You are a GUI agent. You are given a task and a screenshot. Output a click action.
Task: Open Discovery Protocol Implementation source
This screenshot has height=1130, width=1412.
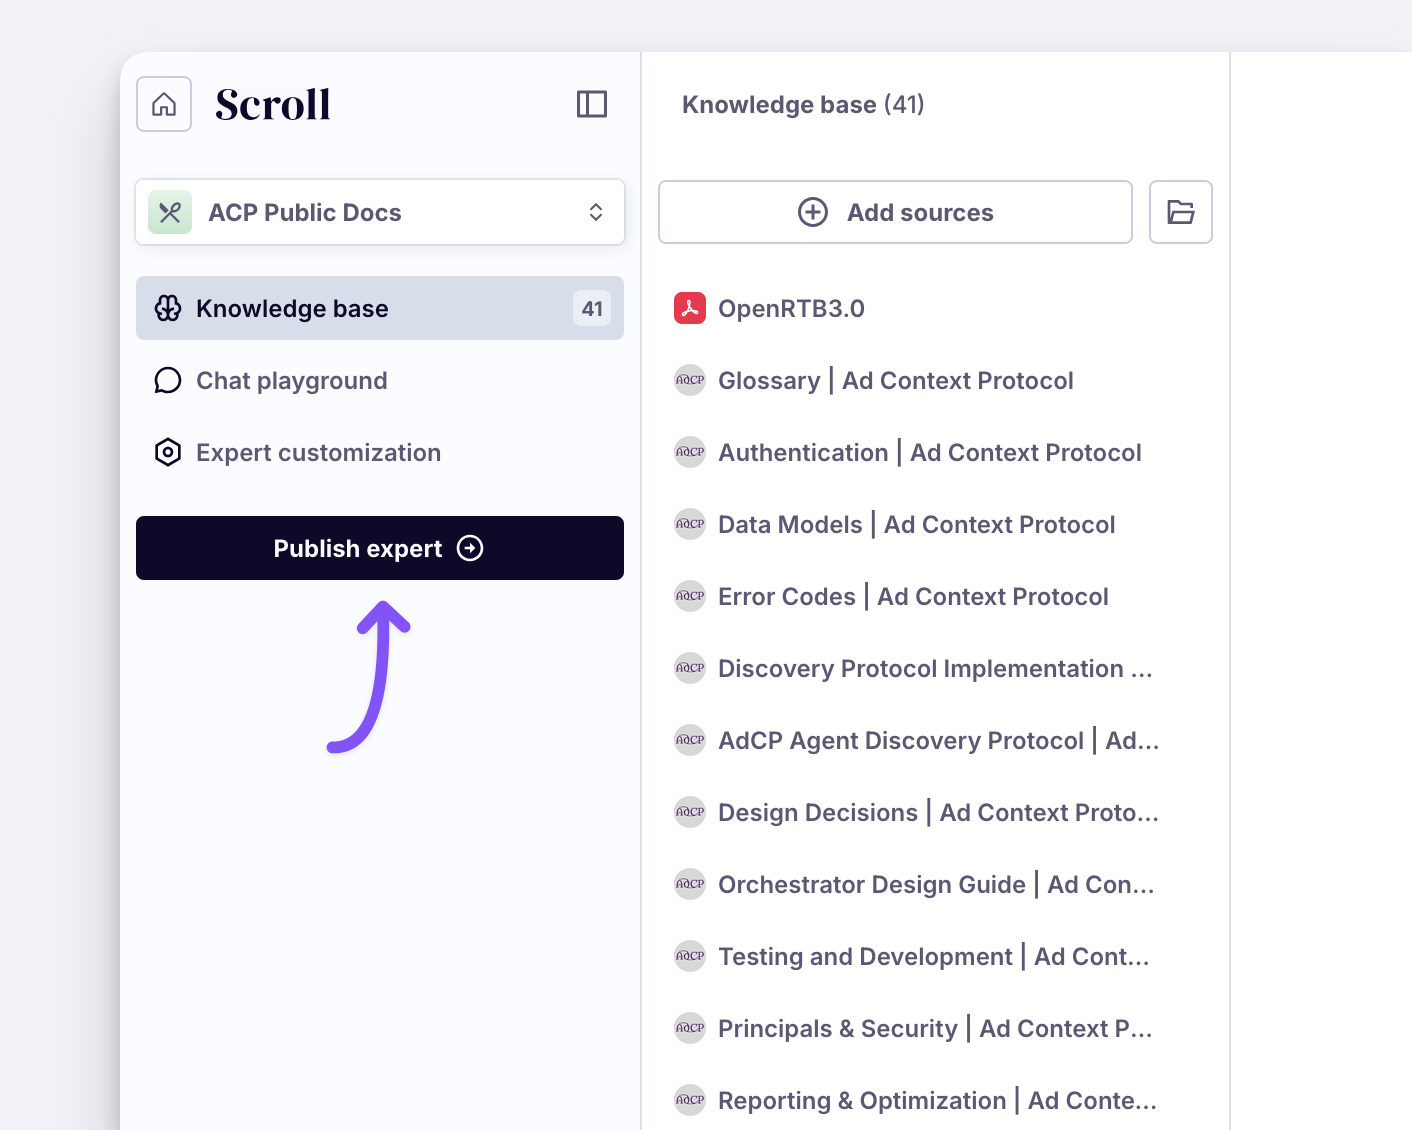[x=935, y=669]
